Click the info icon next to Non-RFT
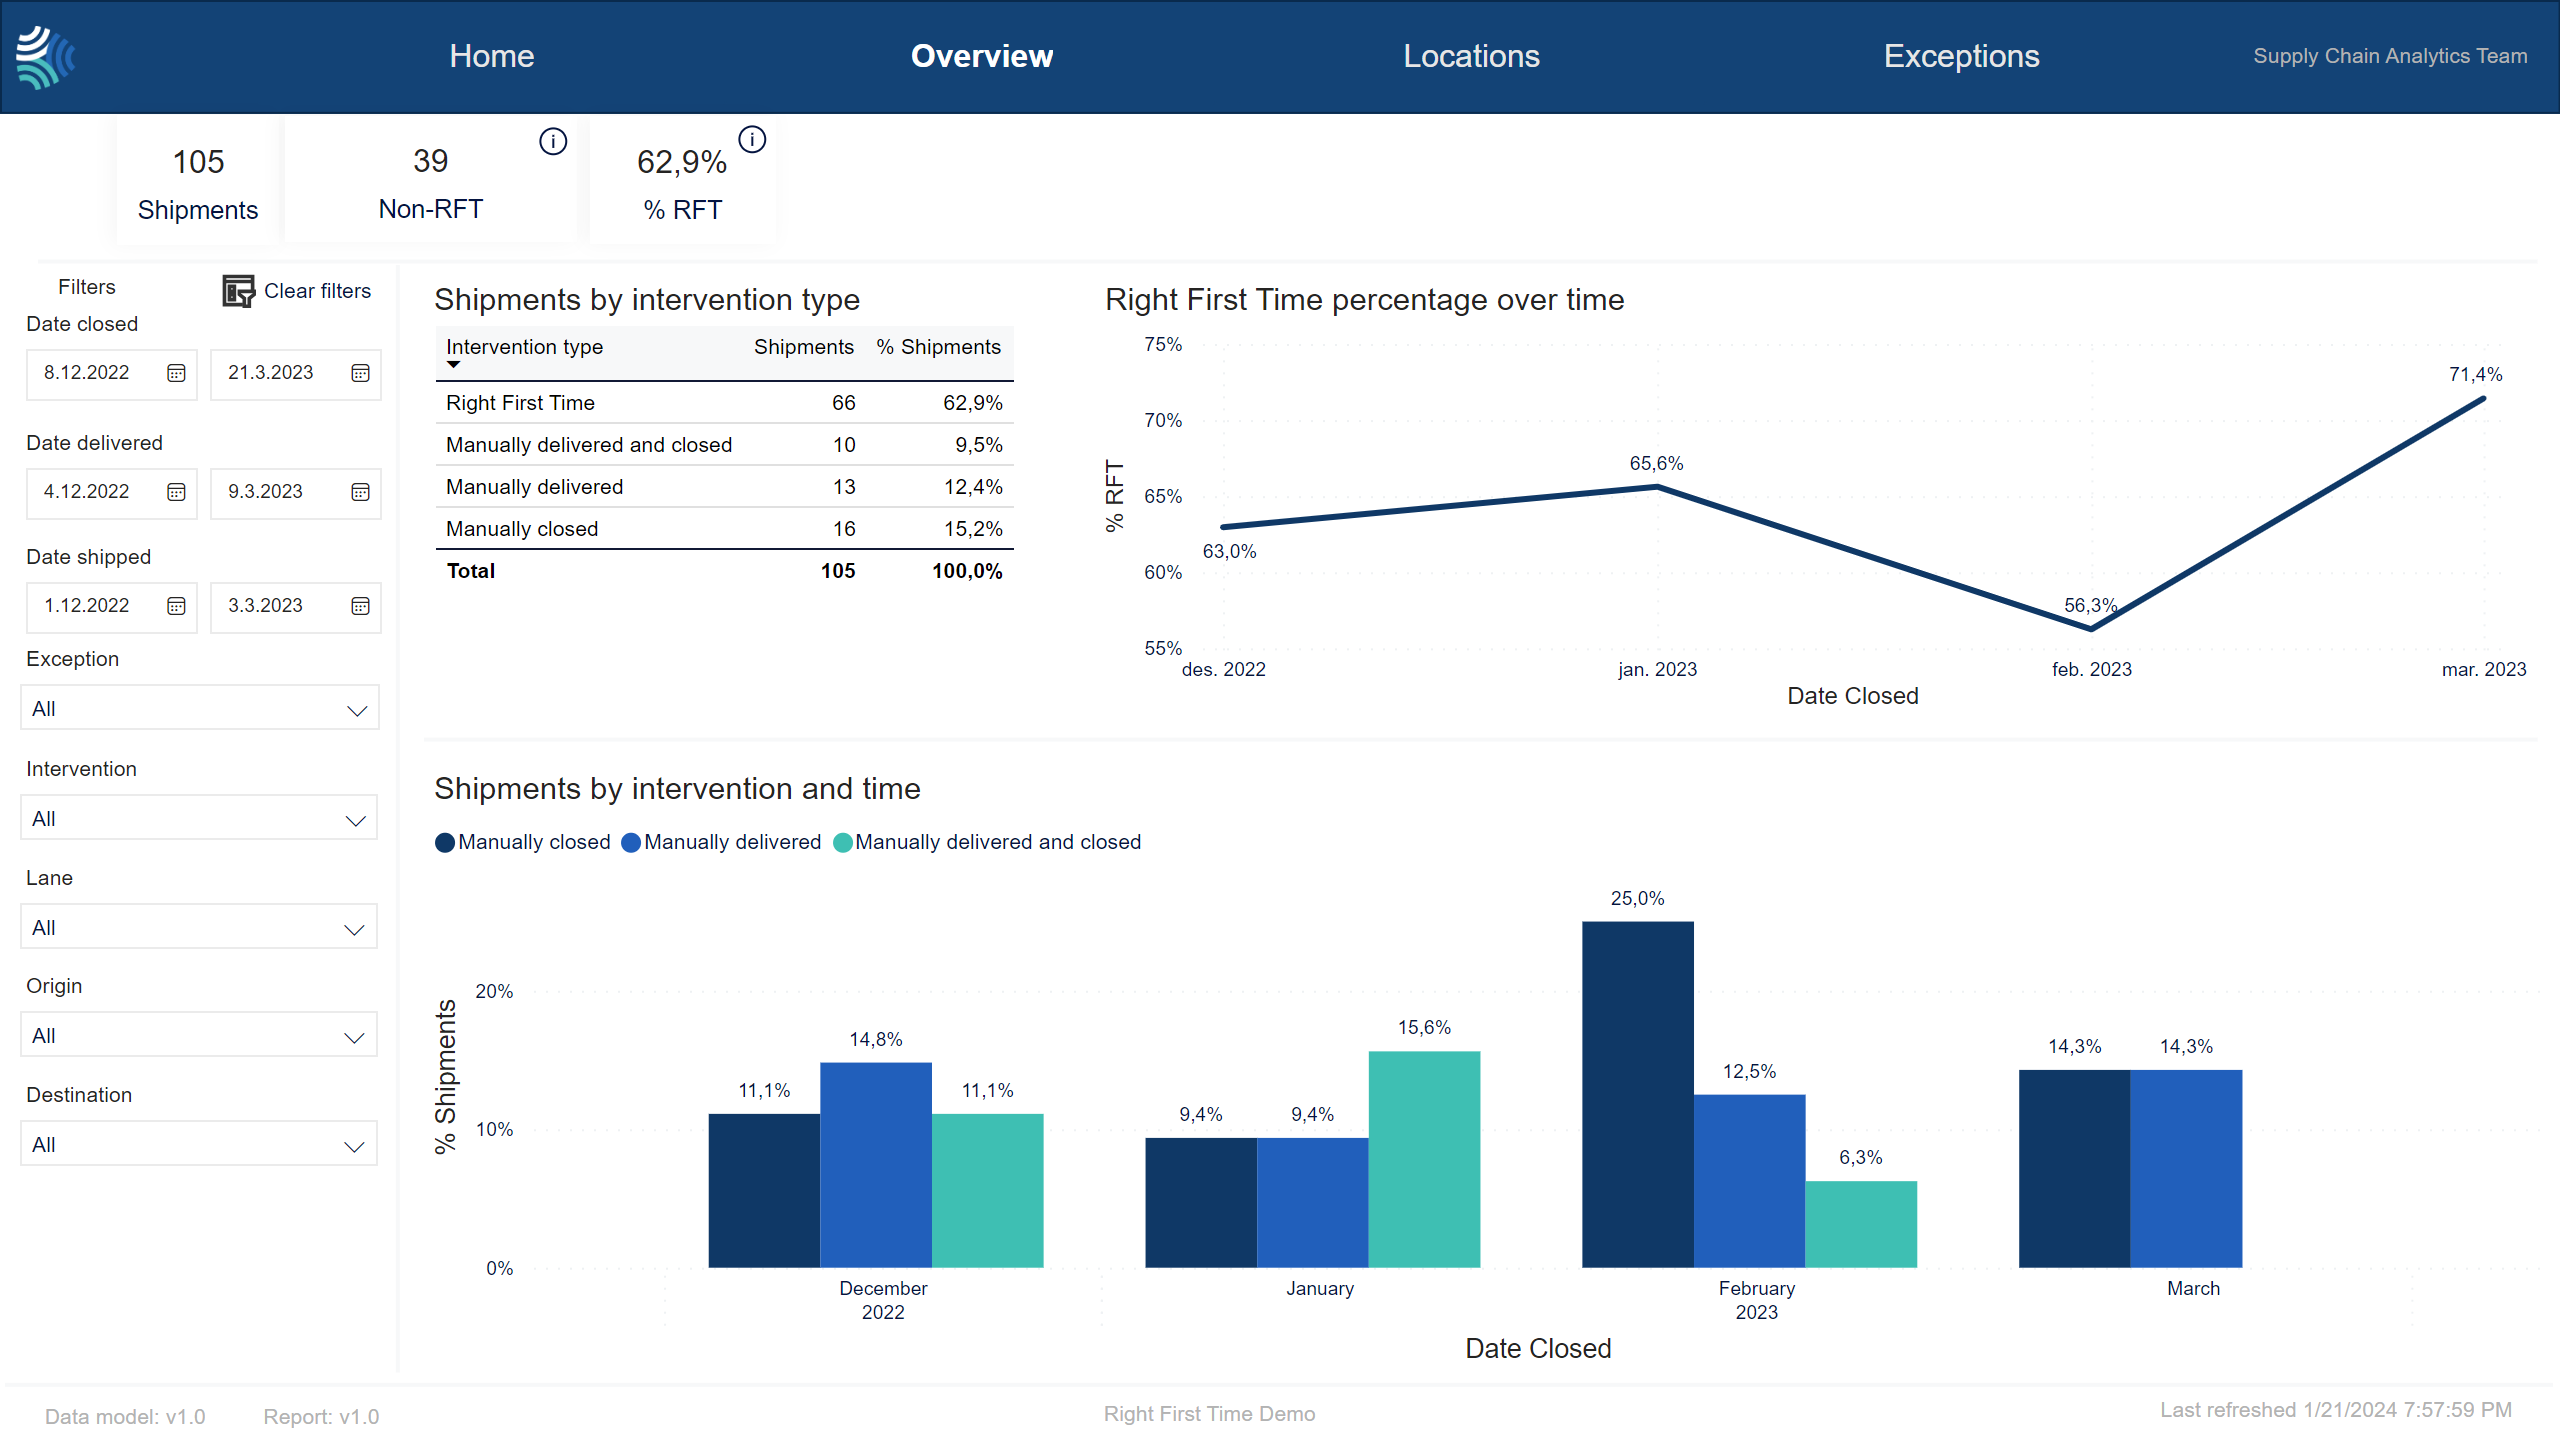2560x1440 pixels. (552, 139)
